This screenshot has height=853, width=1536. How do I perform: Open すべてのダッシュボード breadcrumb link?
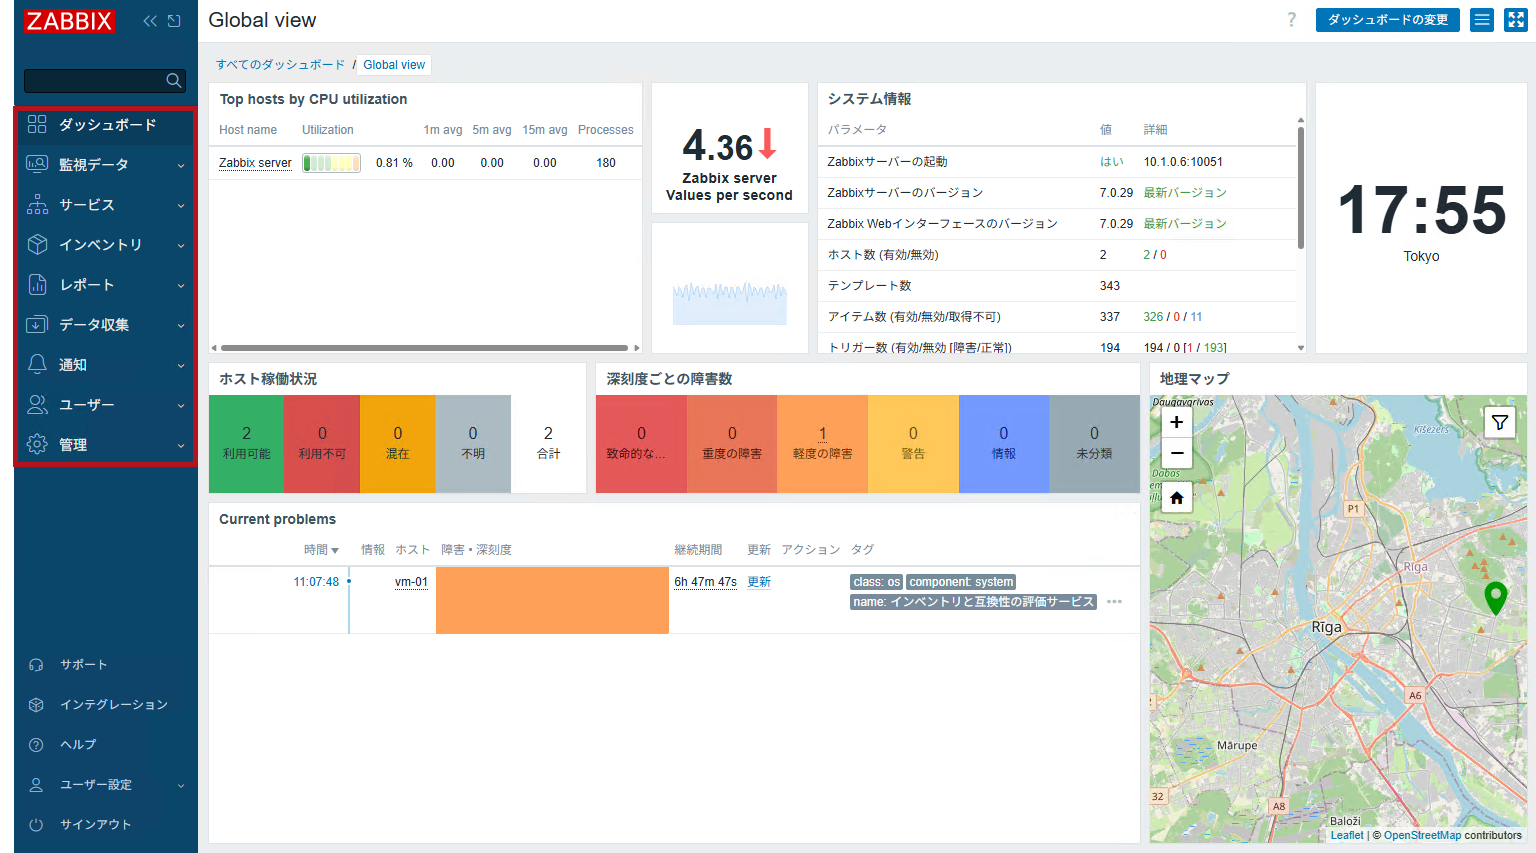pos(280,64)
